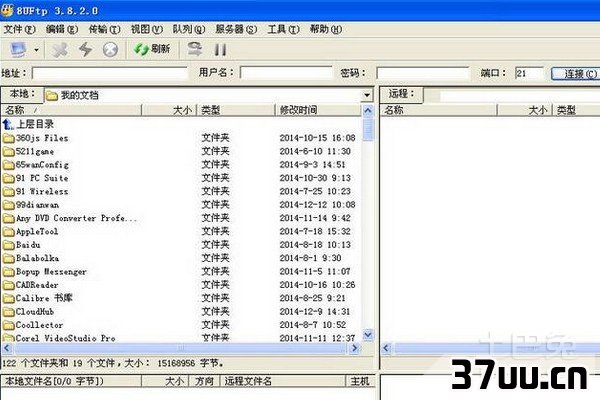The image size is (600, 400).
Task: Click the local horizontal scrollbar thumb
Action: (181, 348)
